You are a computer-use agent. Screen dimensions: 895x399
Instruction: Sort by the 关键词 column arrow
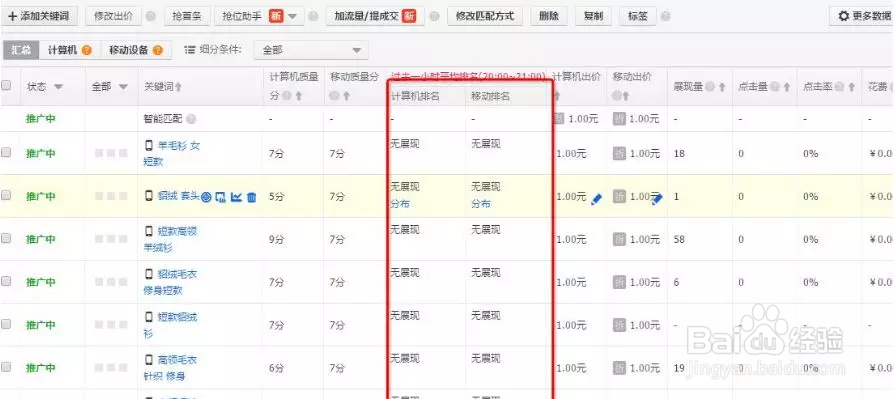179,87
